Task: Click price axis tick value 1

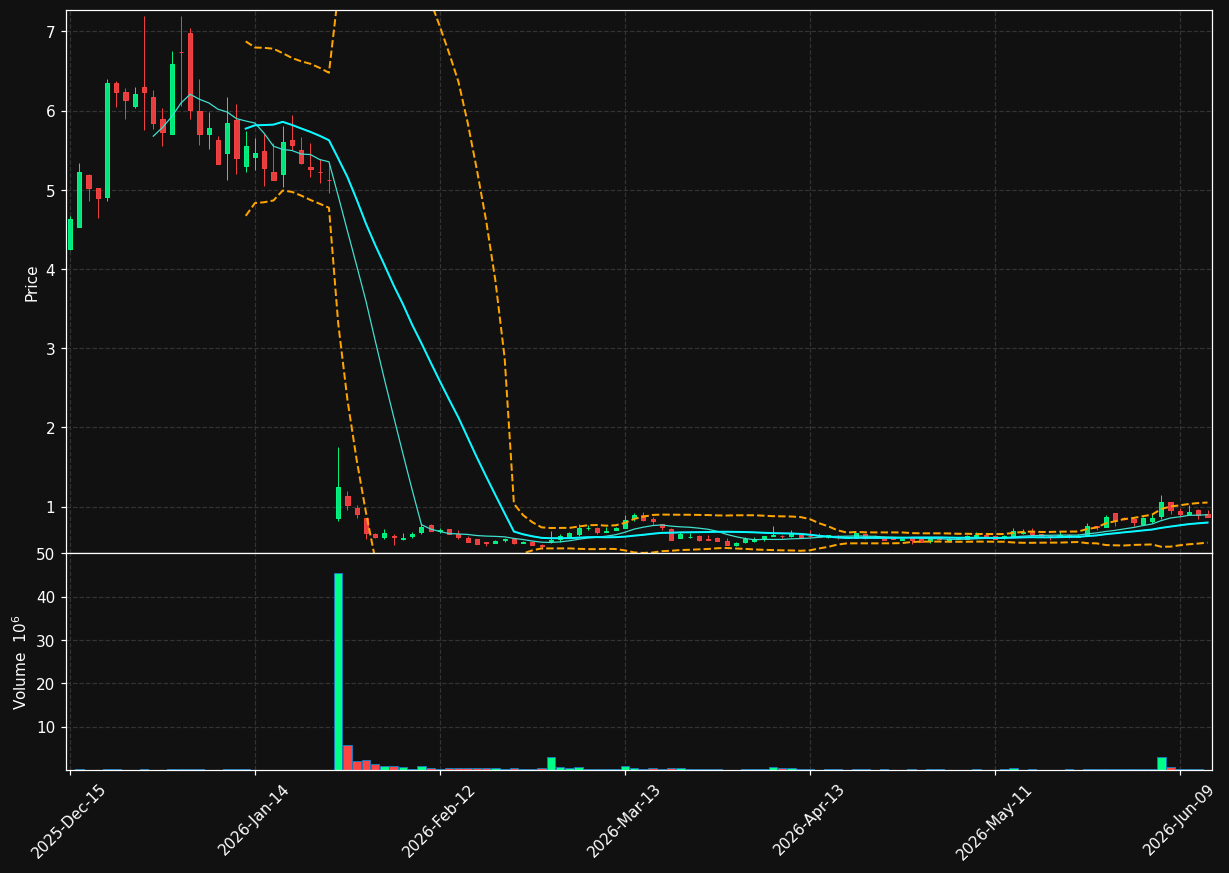Action: tap(52, 507)
